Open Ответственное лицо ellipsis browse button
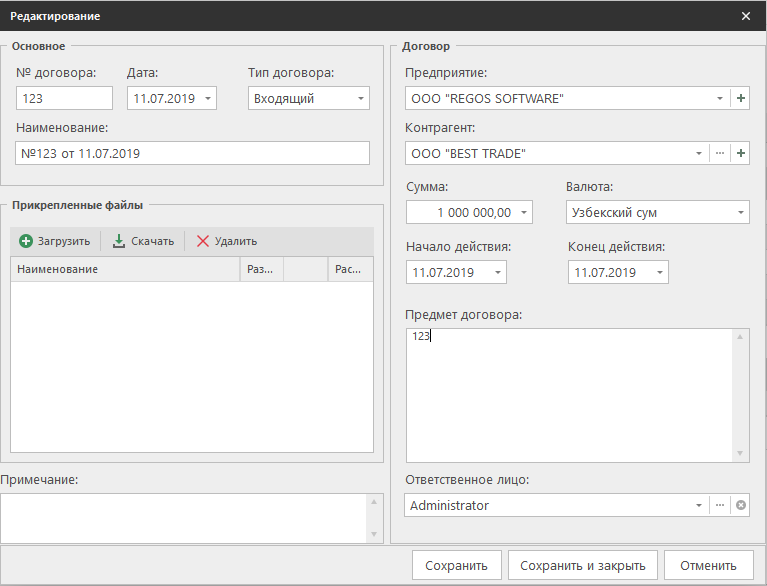This screenshot has width=767, height=586. [x=720, y=505]
